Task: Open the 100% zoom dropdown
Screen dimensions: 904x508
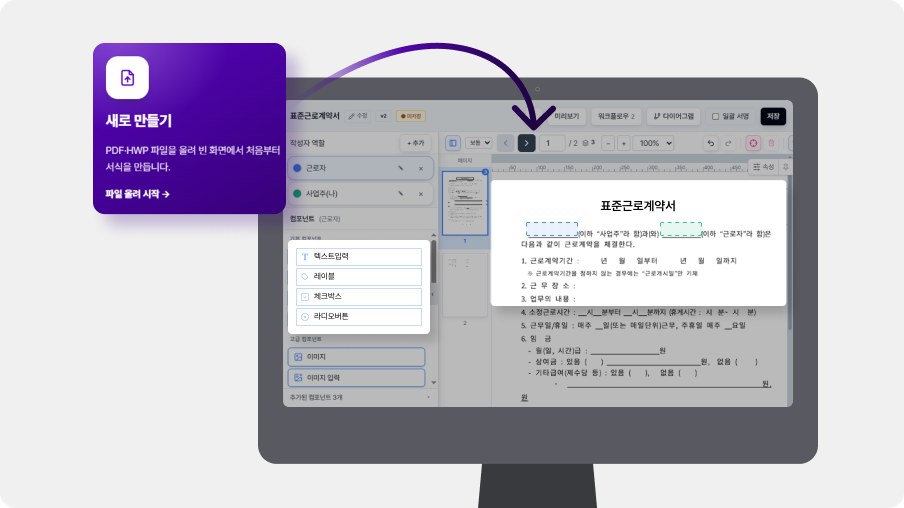Action: (653, 143)
